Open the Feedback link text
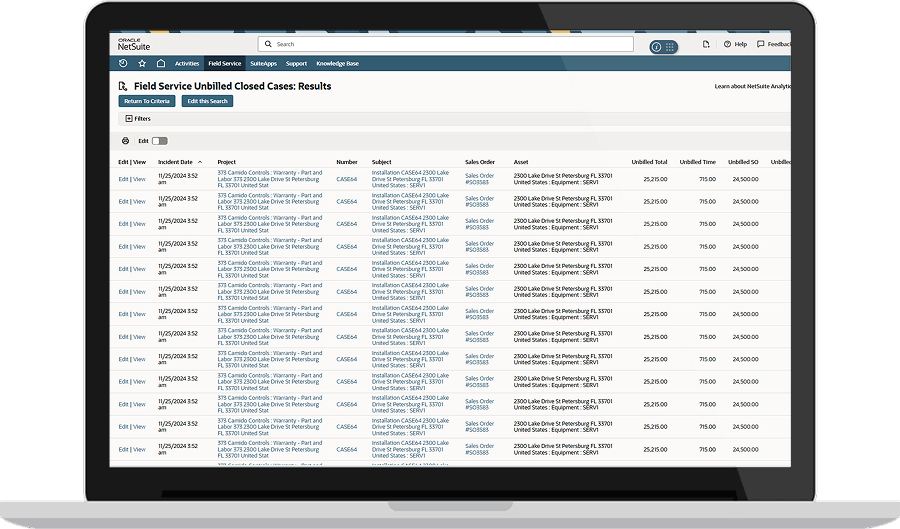The height and width of the screenshot is (529, 900). pos(779,44)
